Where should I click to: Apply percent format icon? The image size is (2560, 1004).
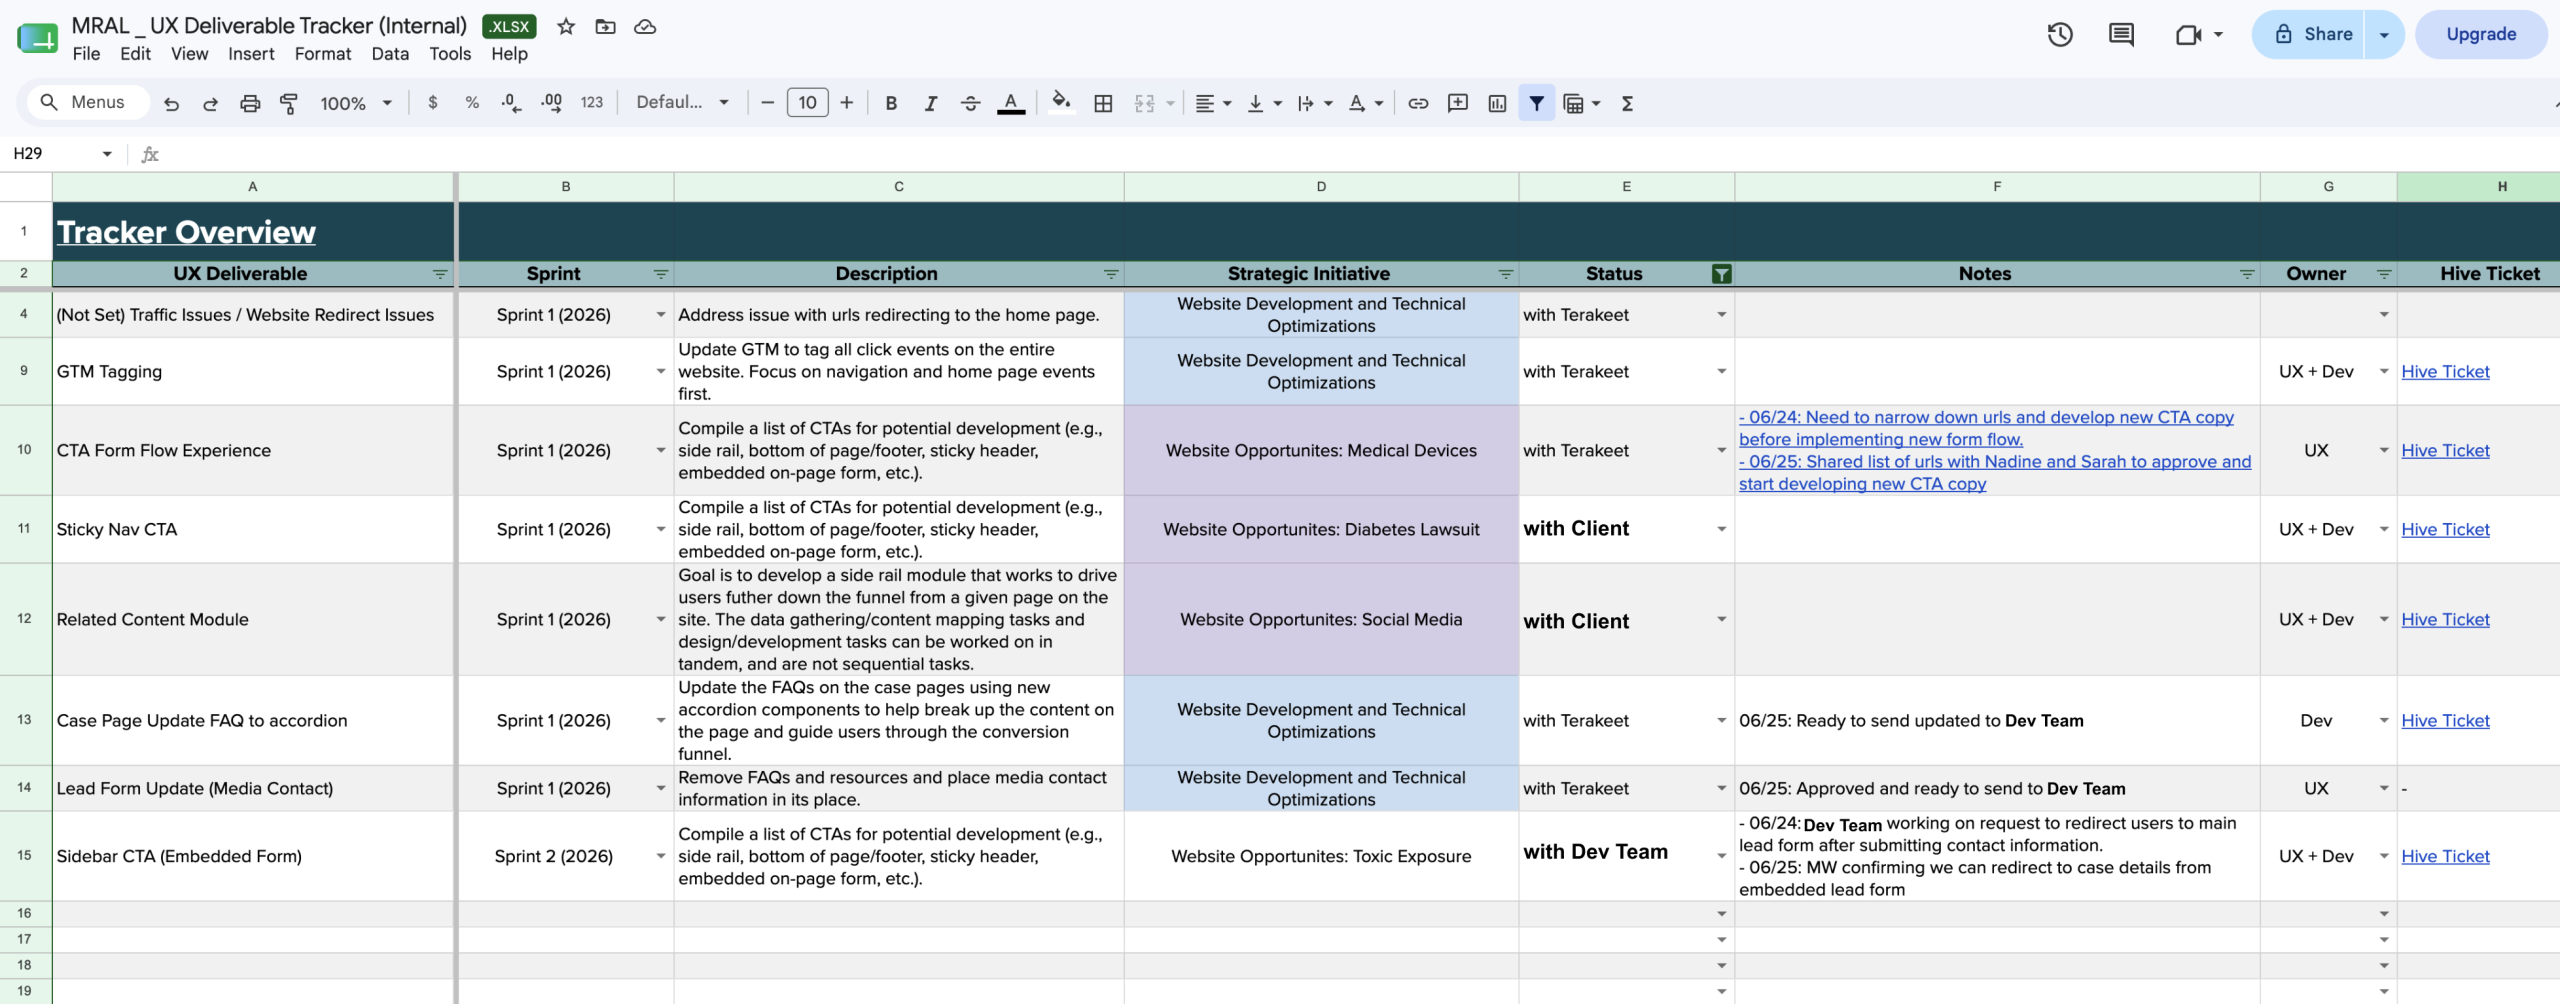(x=472, y=103)
